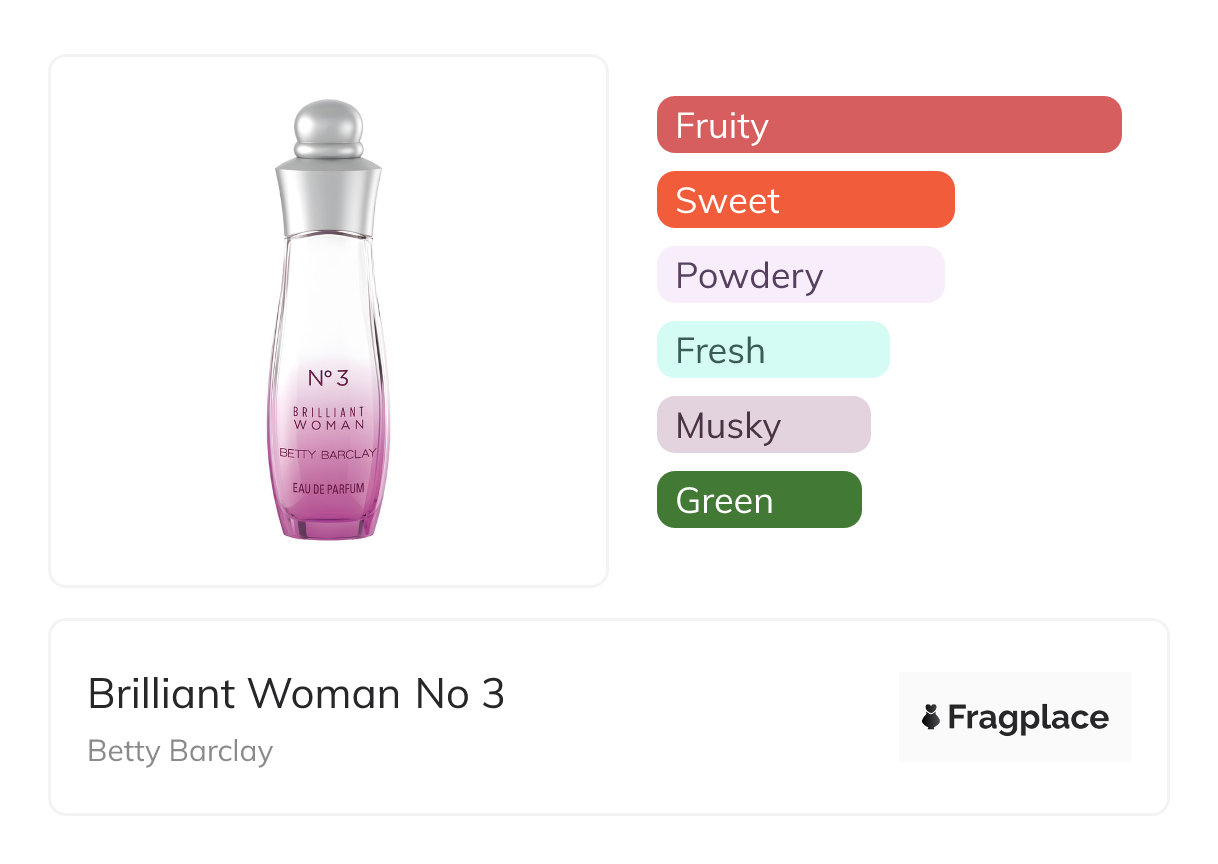Click the Powdery accord bar
The image size is (1218, 864).
(800, 275)
